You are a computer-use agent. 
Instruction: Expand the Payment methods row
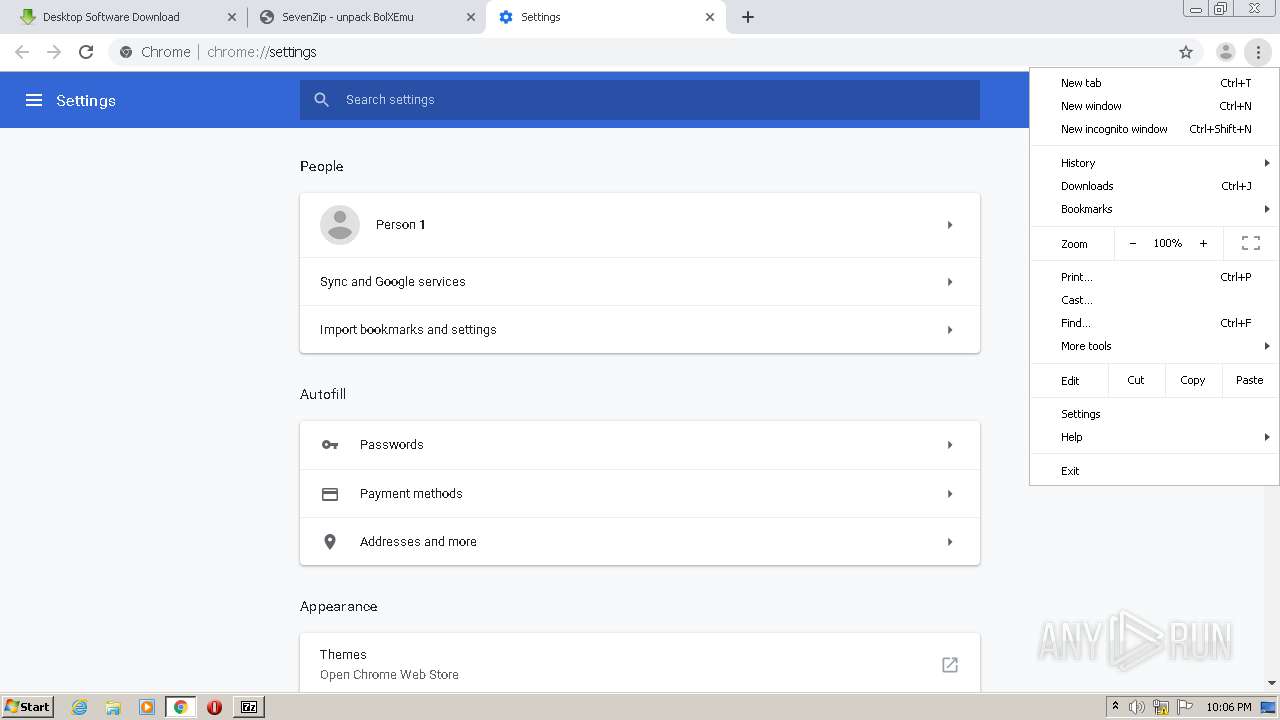[x=640, y=494]
